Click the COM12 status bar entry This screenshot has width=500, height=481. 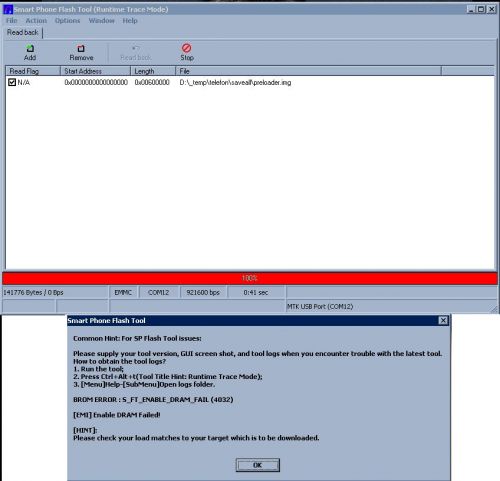pyautogui.click(x=159, y=293)
